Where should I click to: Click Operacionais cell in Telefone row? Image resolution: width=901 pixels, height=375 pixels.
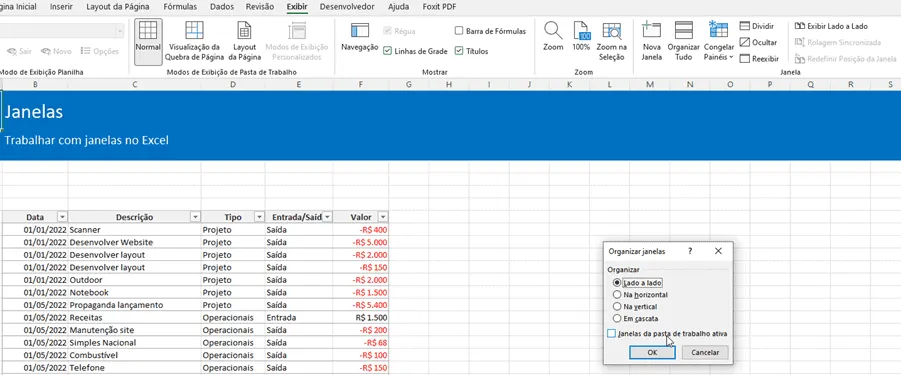(233, 368)
